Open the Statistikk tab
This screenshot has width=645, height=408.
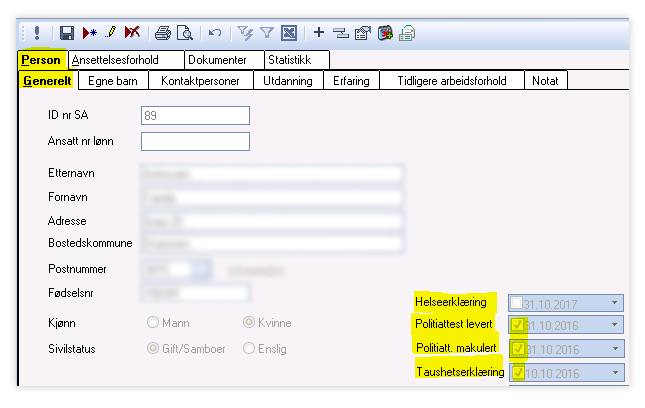pos(297,60)
